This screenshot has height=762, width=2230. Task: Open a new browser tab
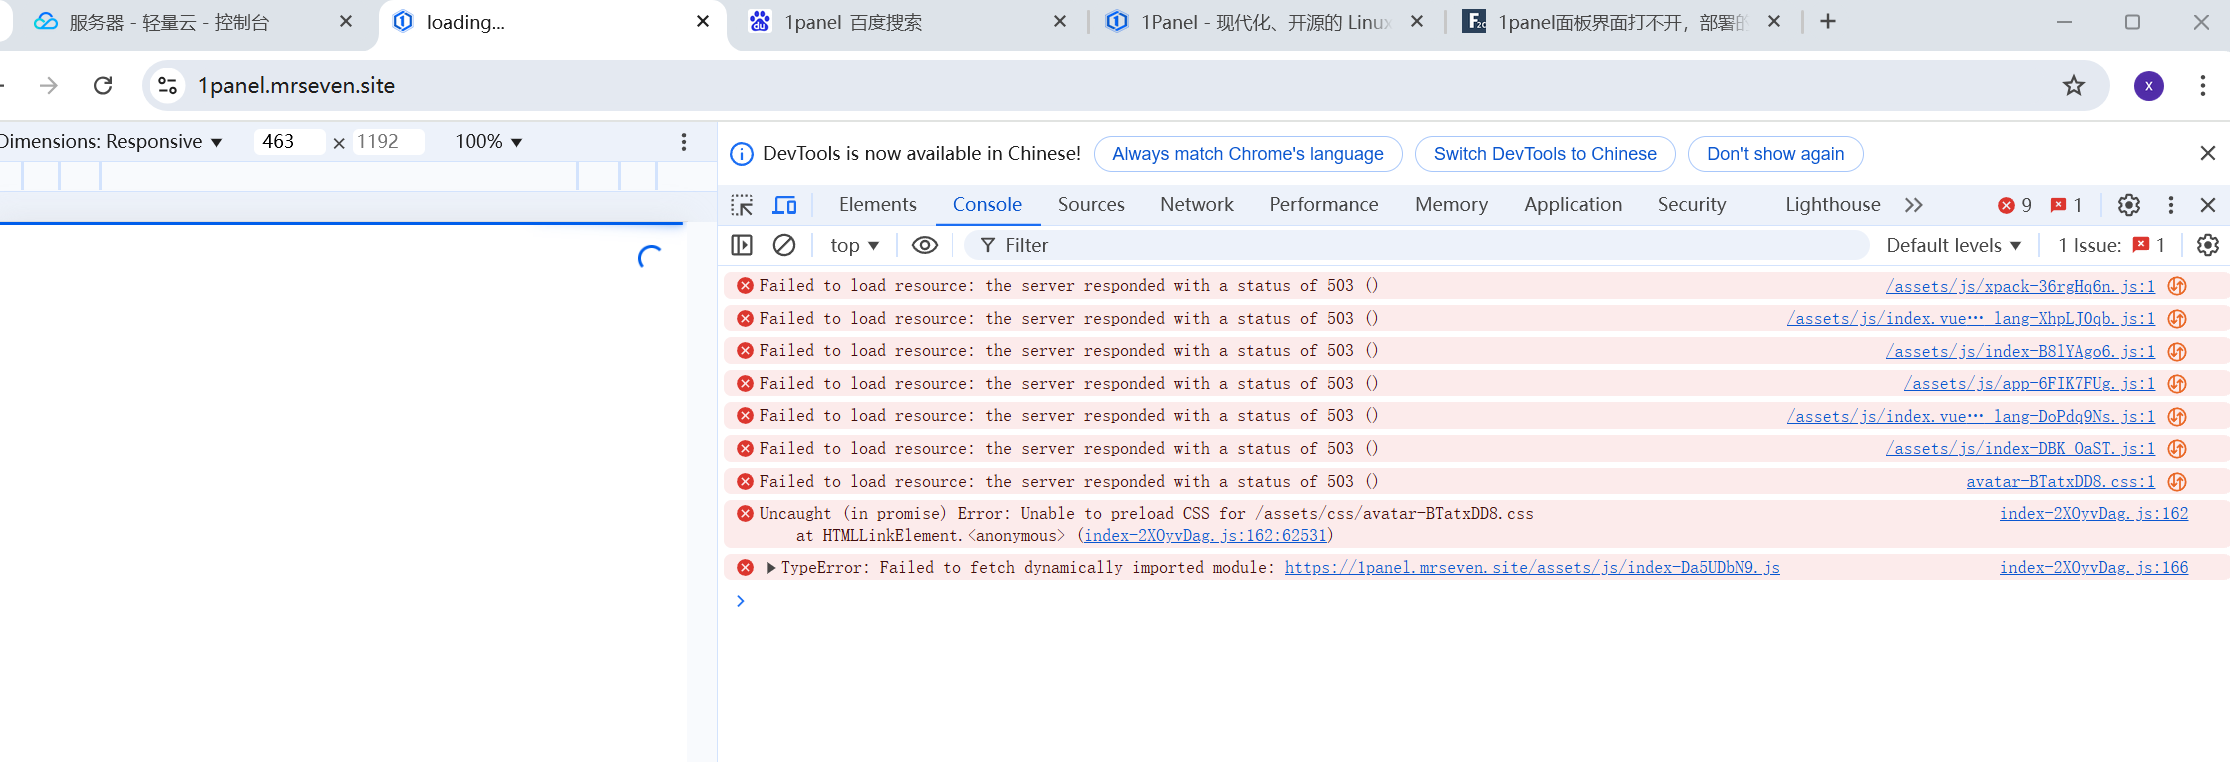click(1828, 22)
